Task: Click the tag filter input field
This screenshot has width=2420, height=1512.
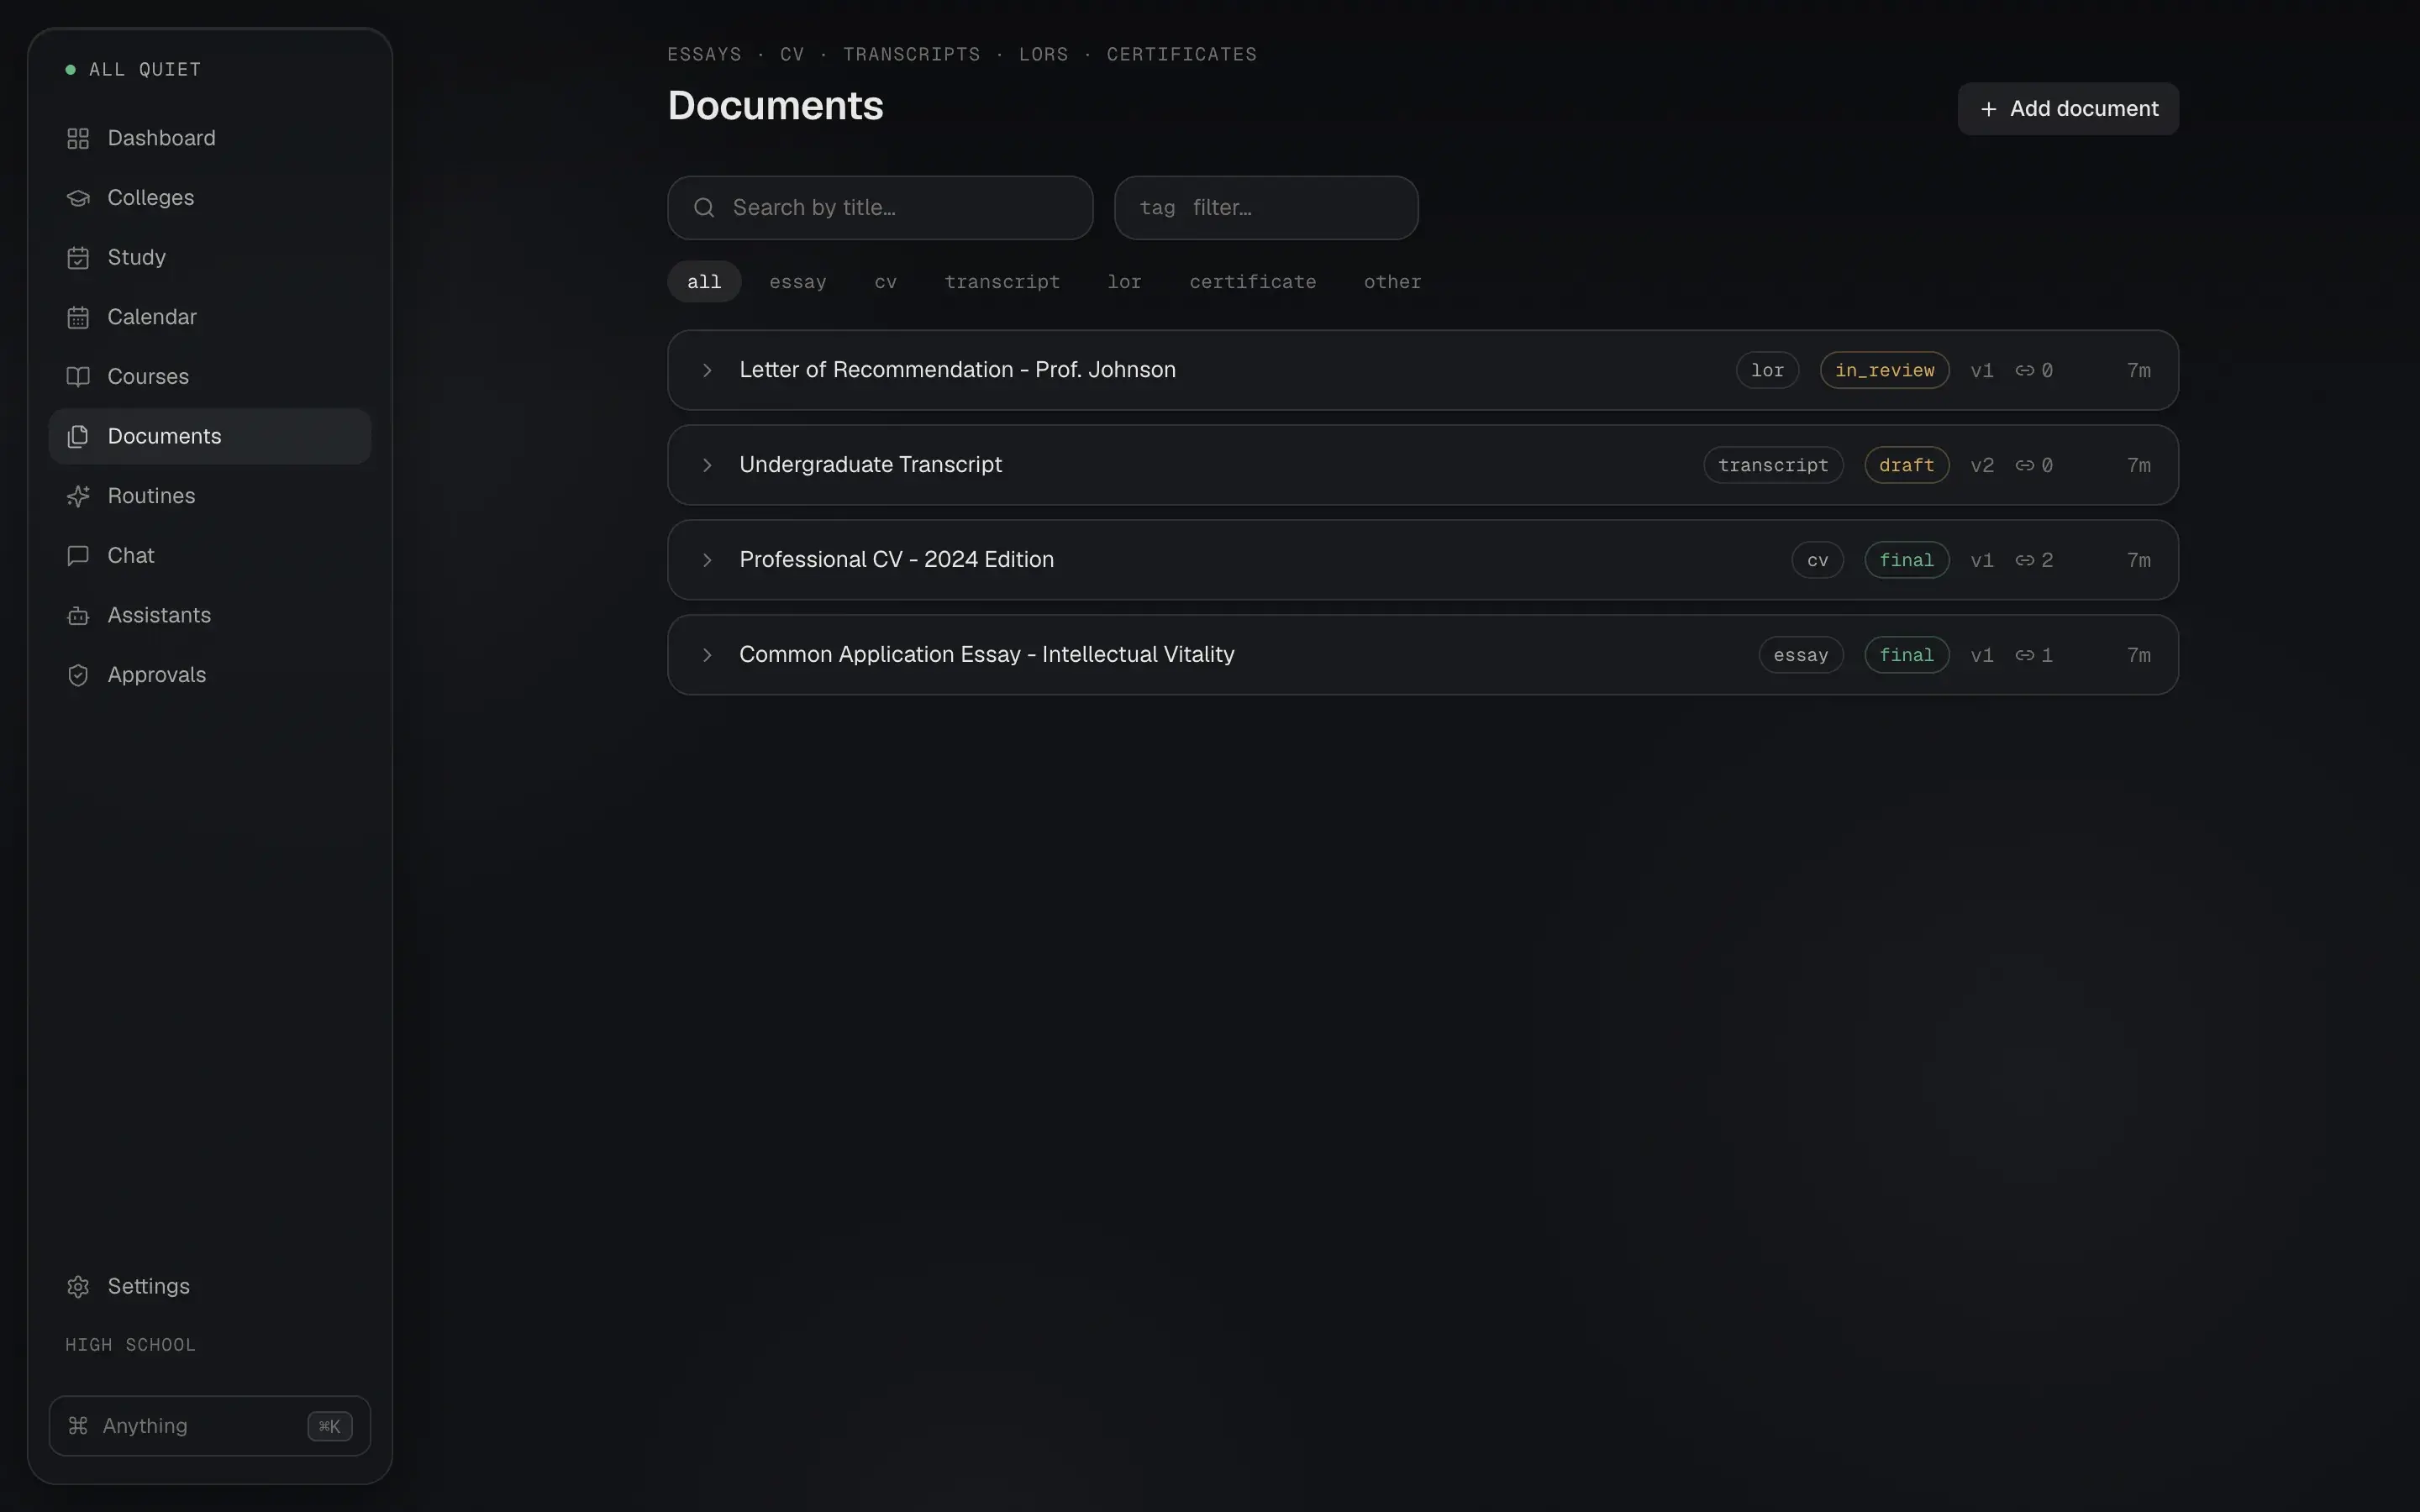Action: point(1266,208)
